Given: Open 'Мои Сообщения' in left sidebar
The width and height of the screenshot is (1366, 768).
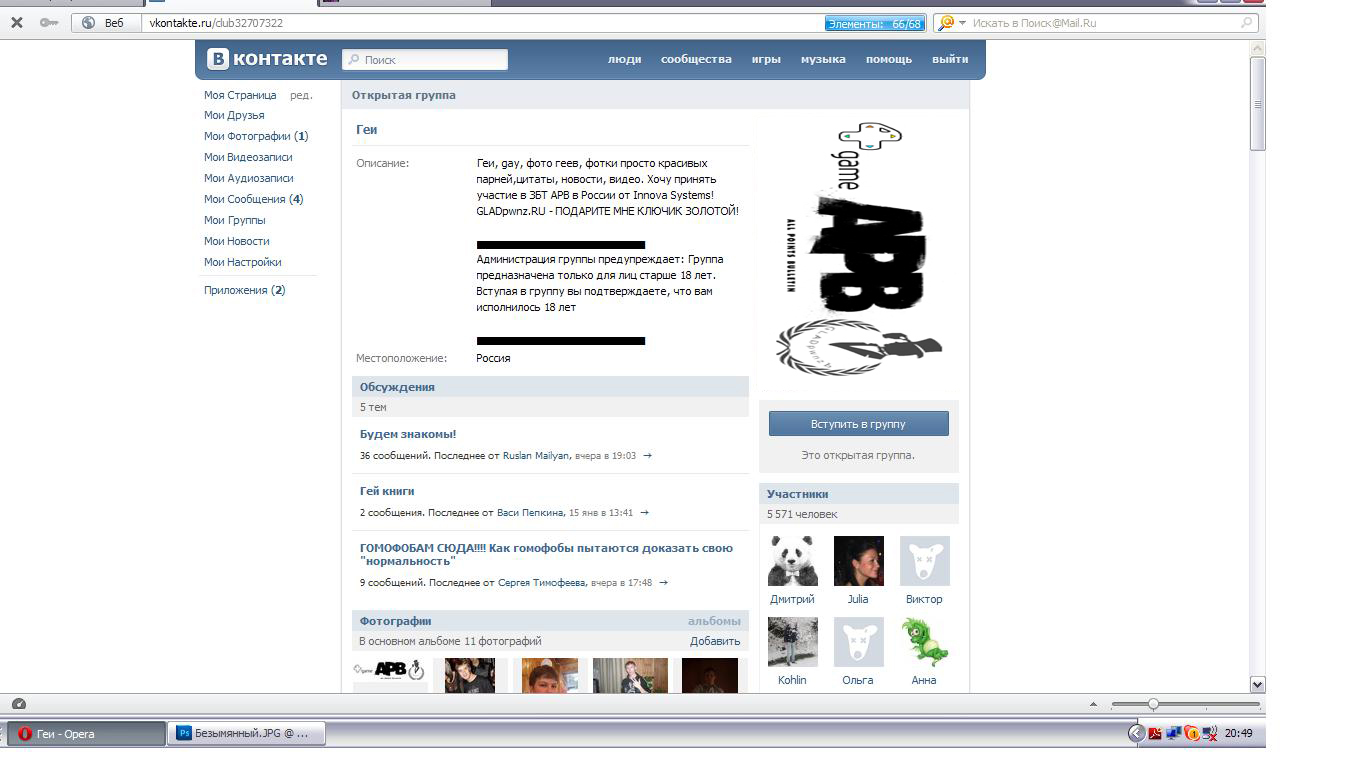Looking at the screenshot, I should tap(253, 199).
